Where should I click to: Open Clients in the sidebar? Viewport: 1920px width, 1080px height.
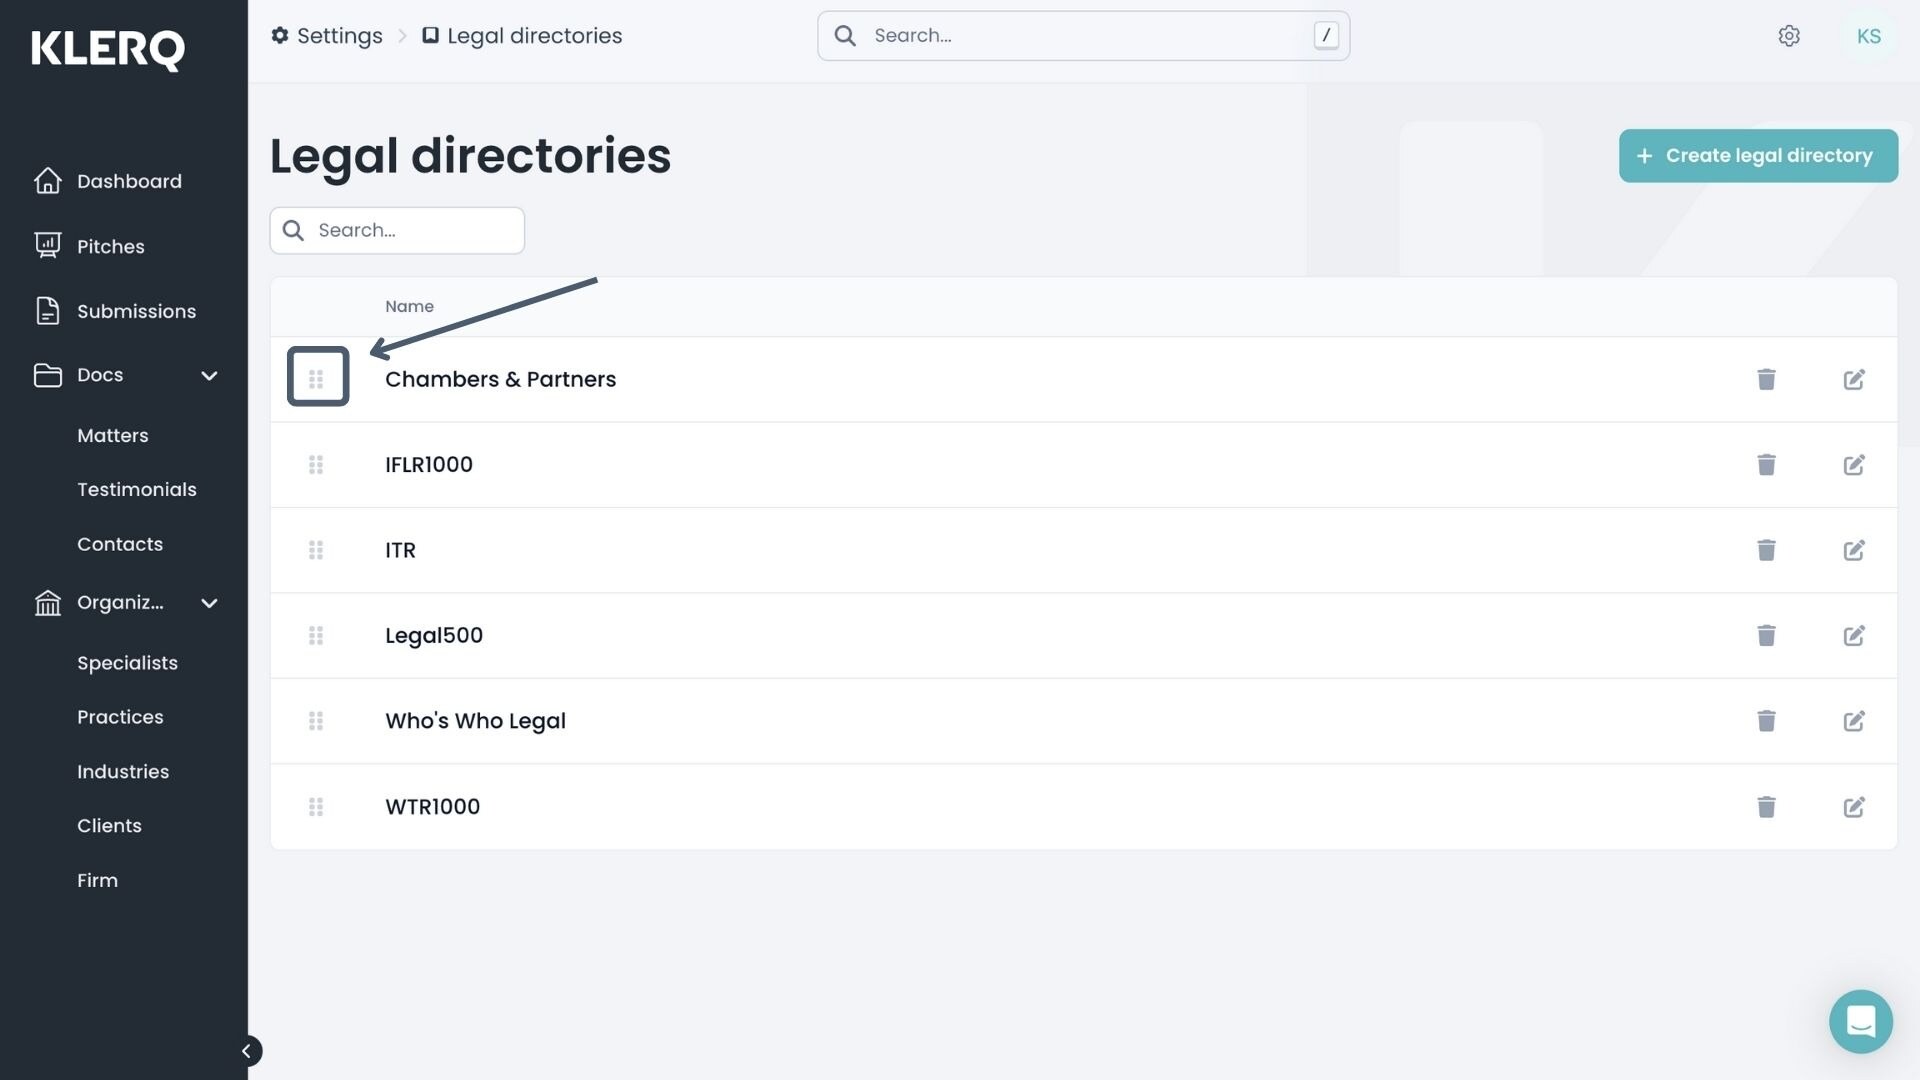109,826
